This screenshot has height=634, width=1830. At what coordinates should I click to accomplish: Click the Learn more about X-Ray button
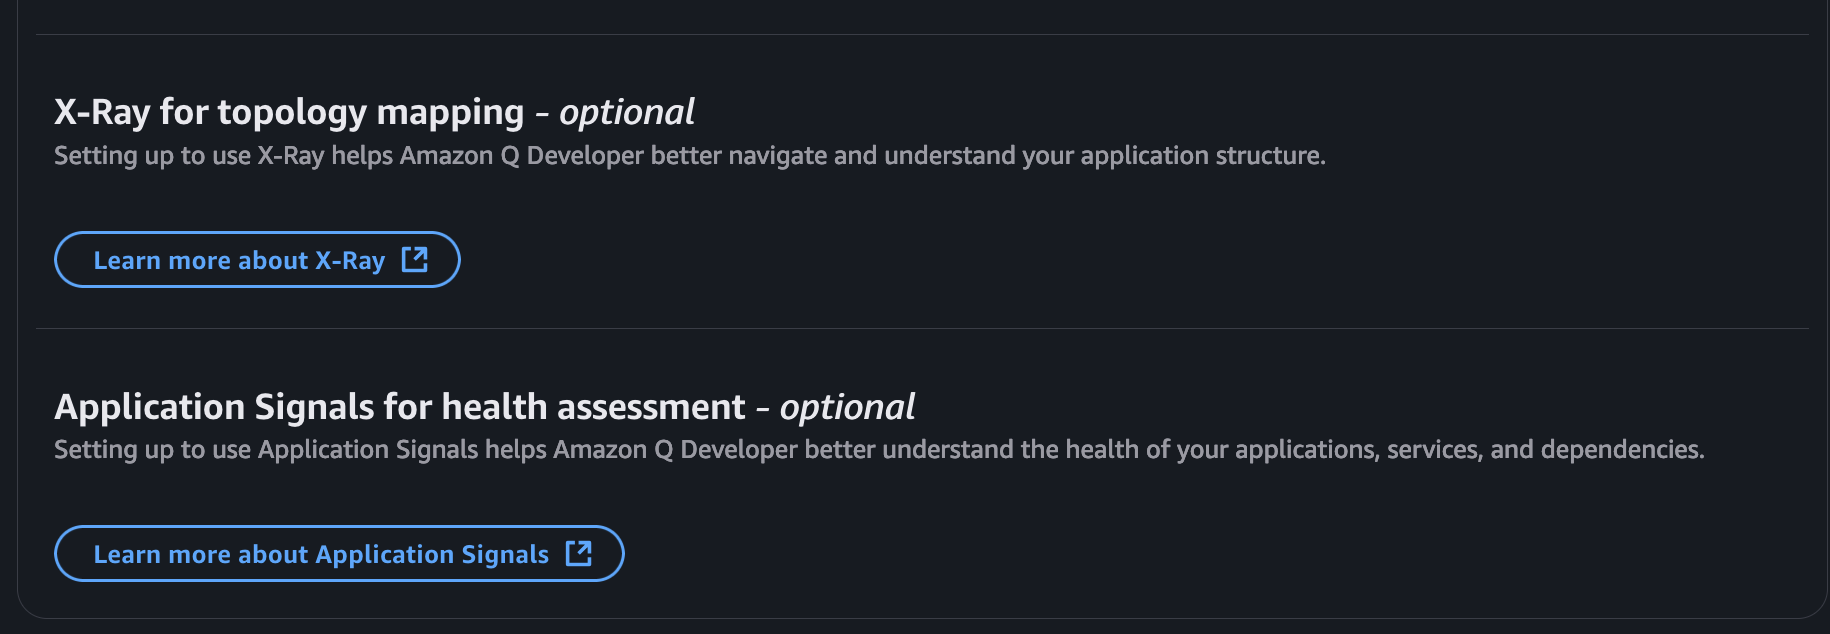point(239,260)
